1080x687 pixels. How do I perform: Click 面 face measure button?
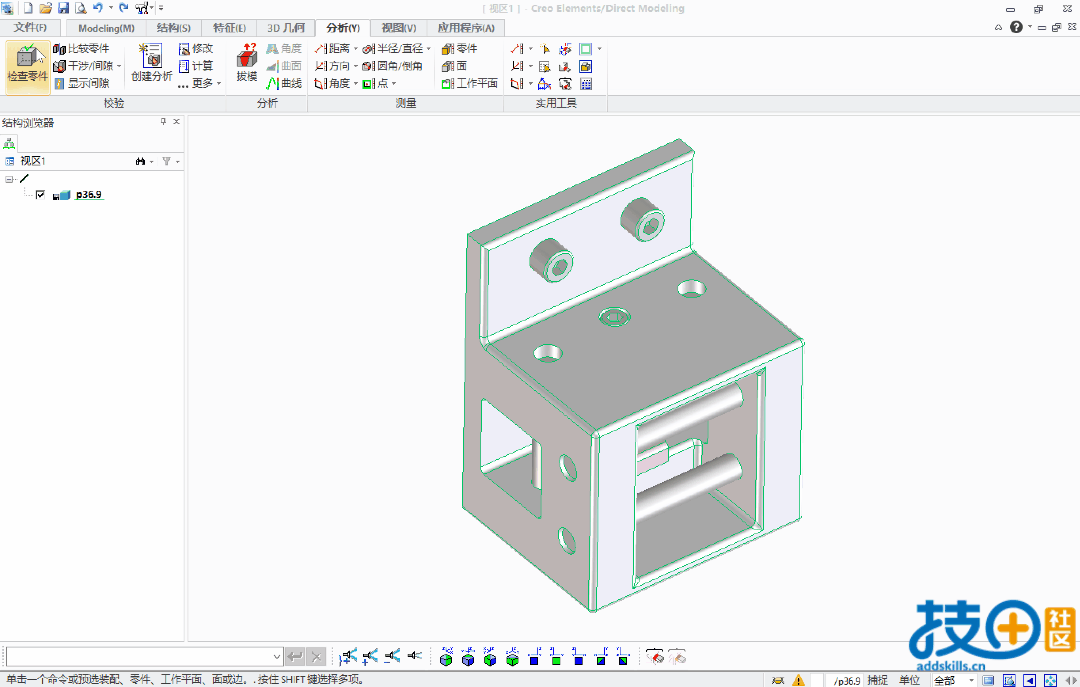coord(455,66)
